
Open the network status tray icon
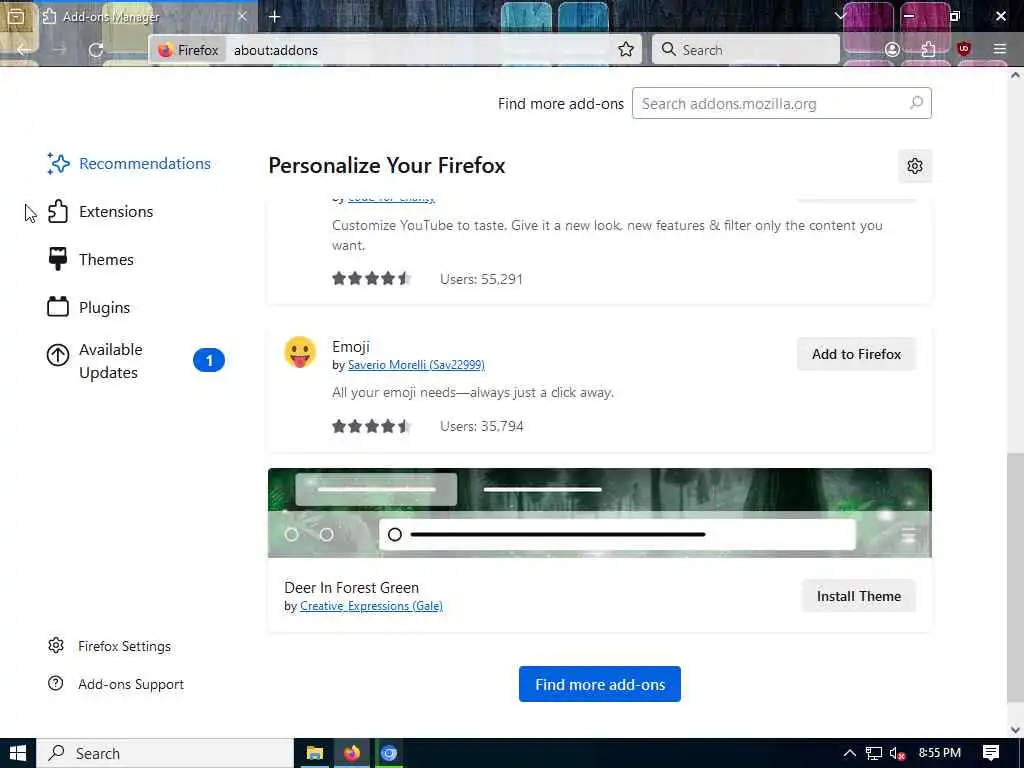[874, 754]
